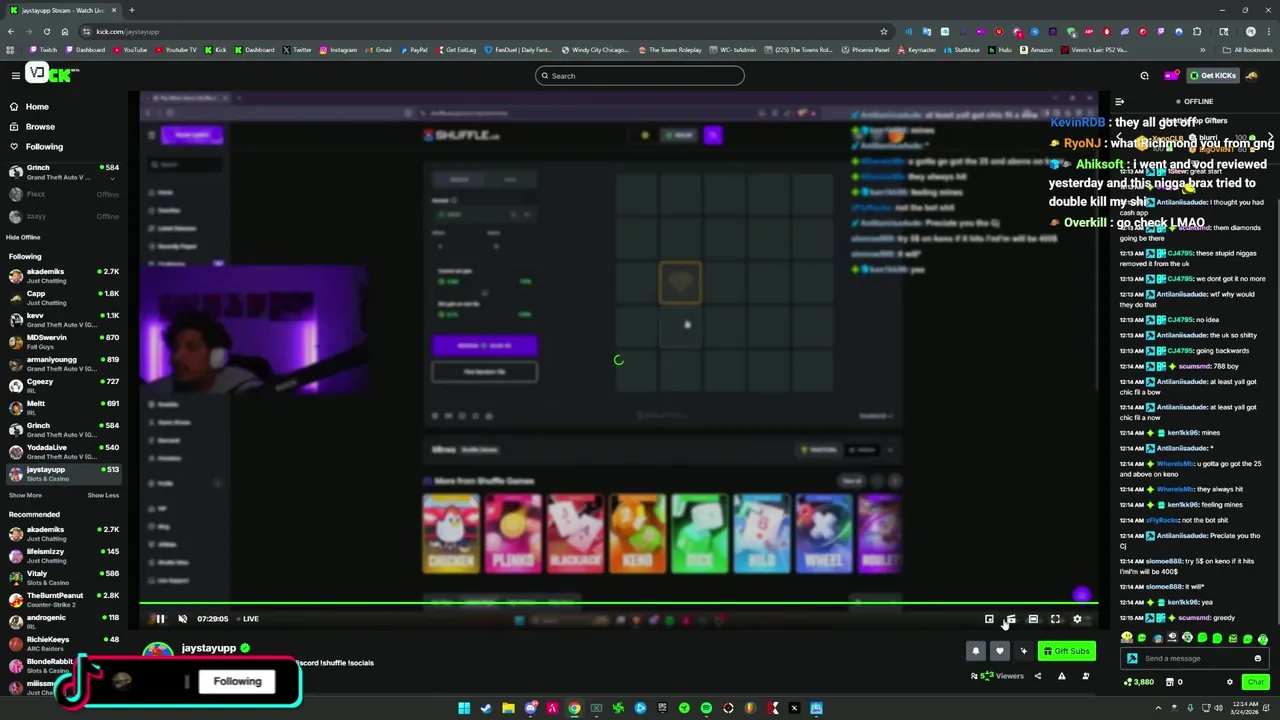Toggle channel notifications with the bell

pos(976,652)
